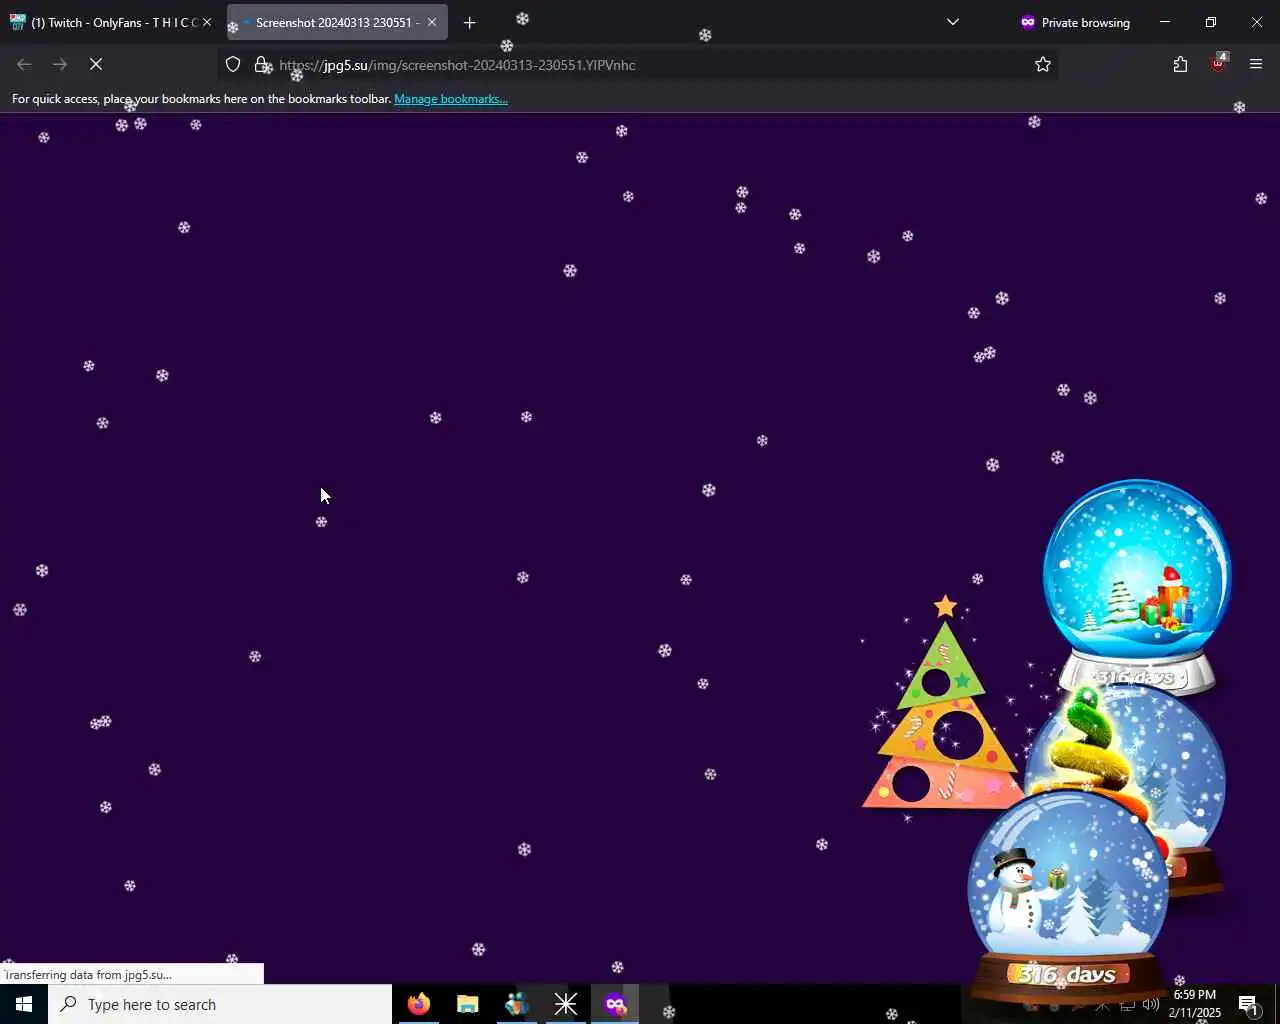
Task: Open the network tray icon
Action: click(1127, 1004)
